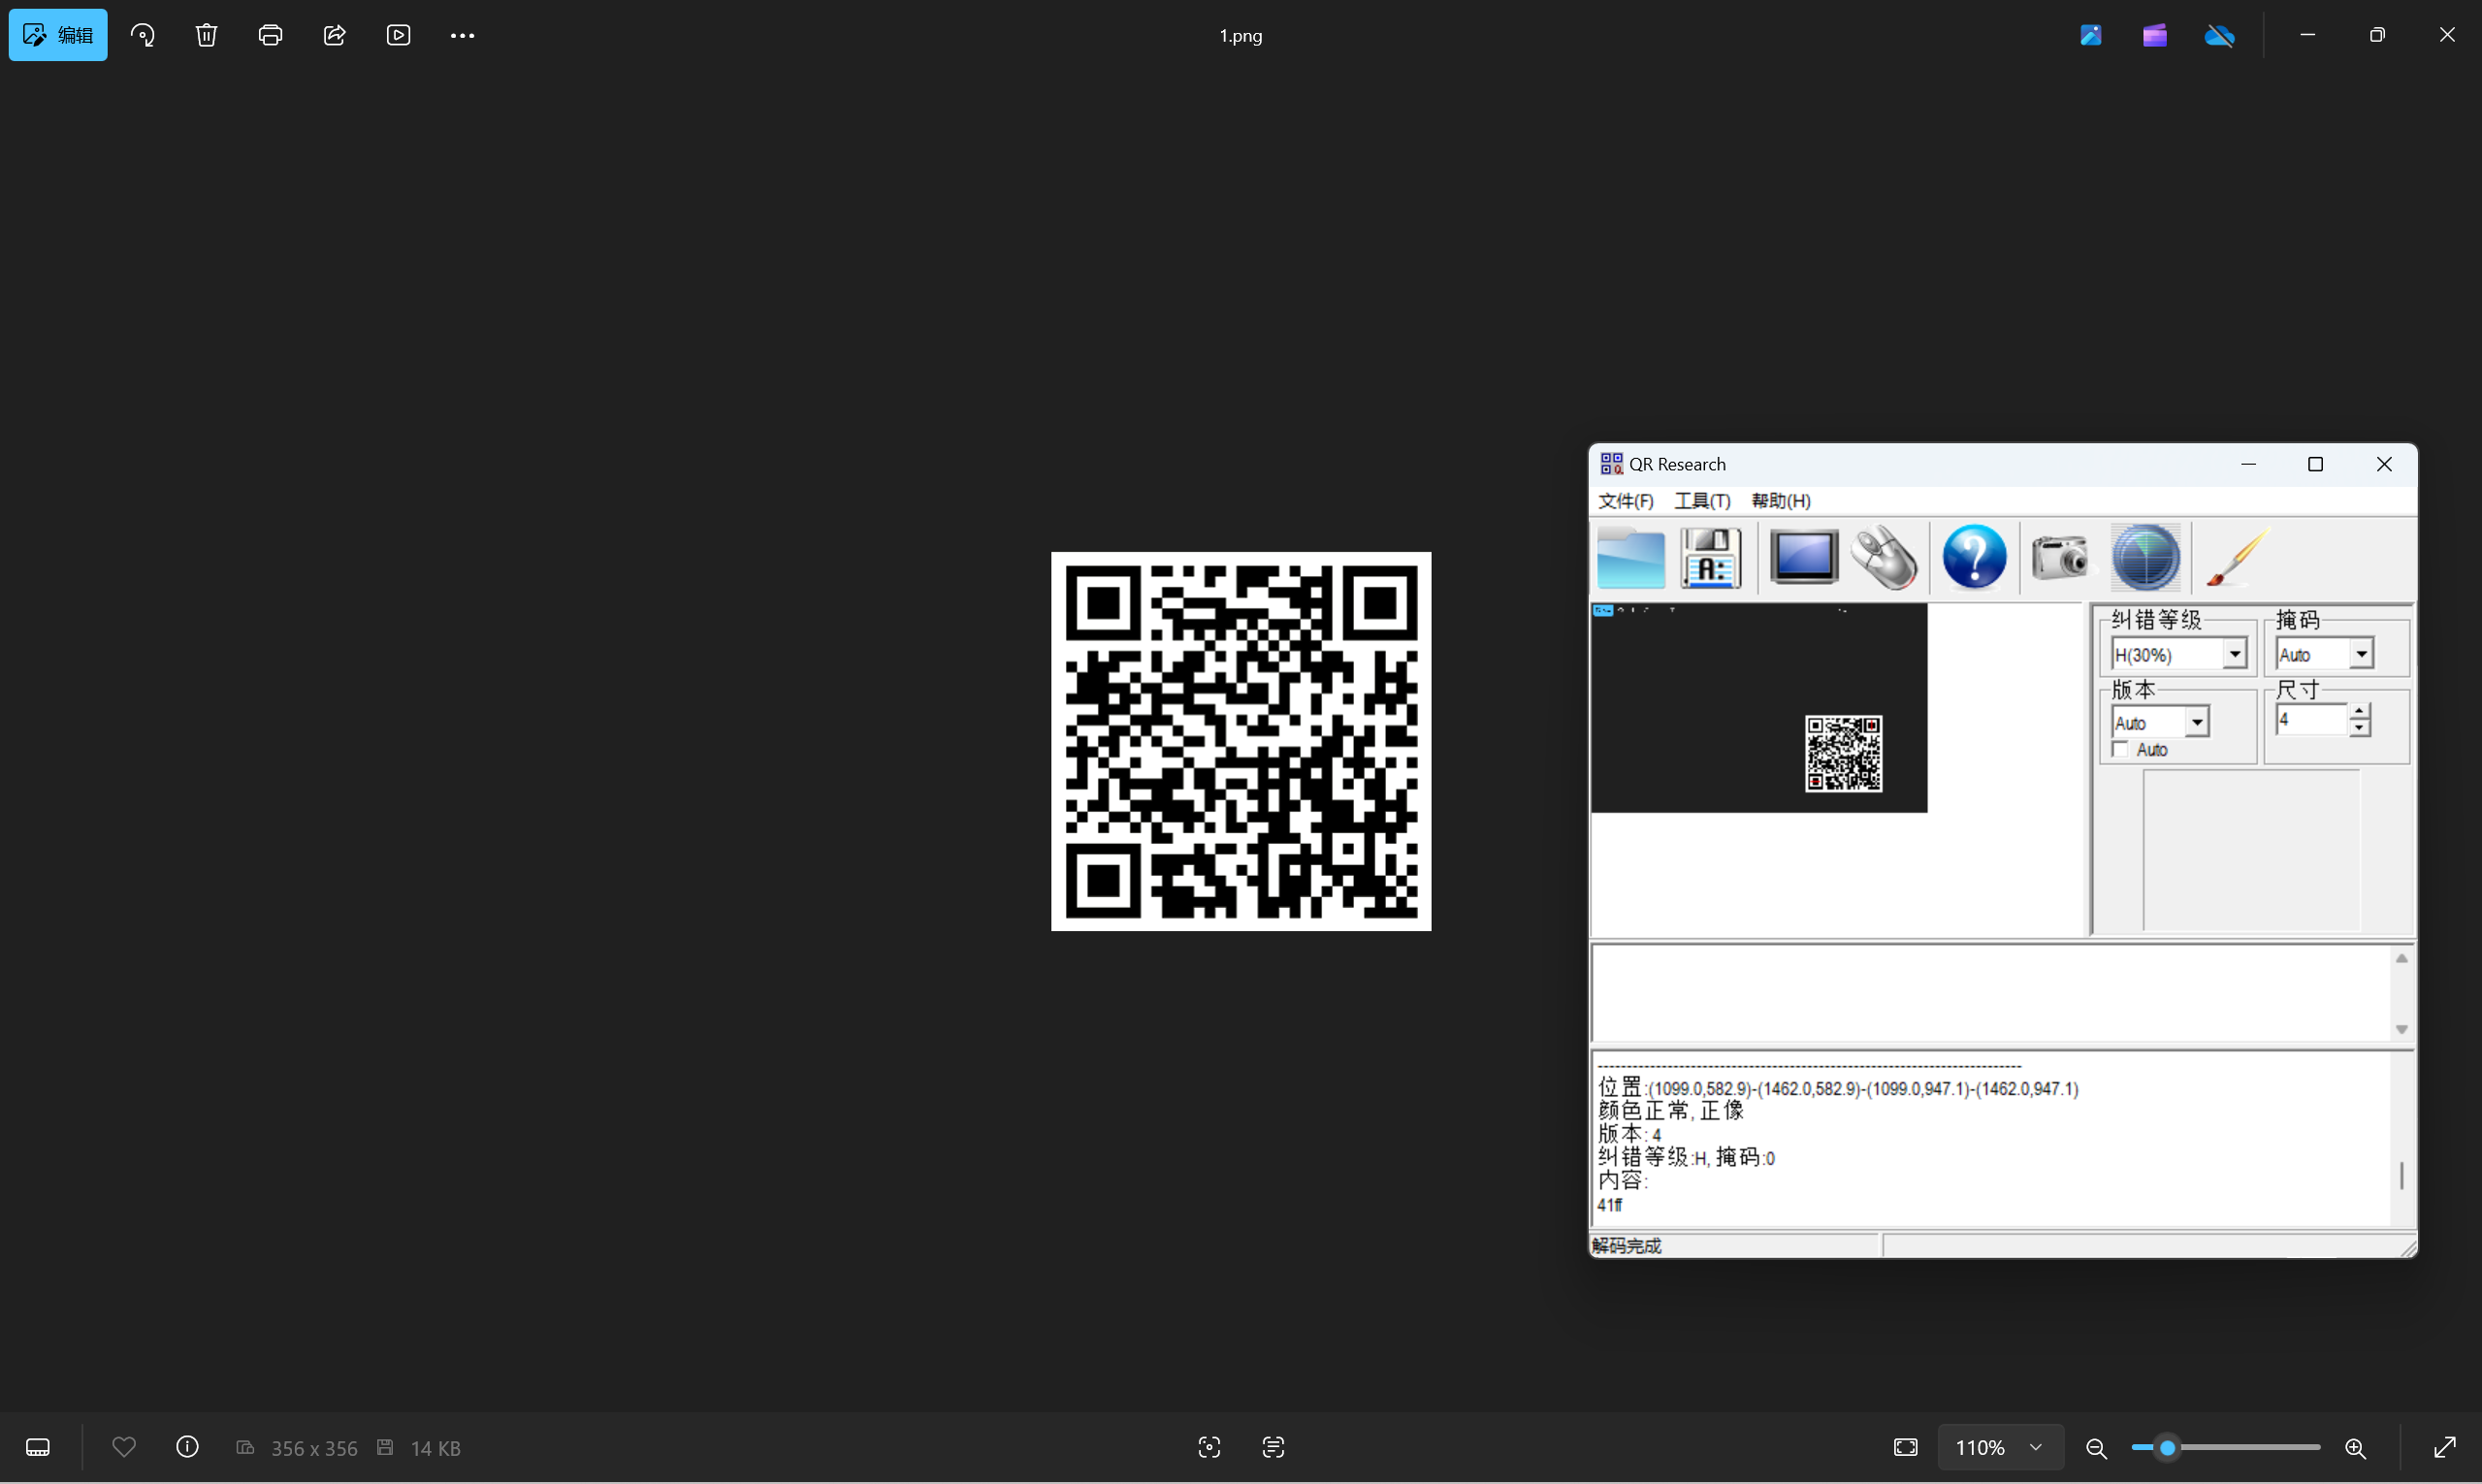Open the 110% zoom level dropdown

(2000, 1447)
